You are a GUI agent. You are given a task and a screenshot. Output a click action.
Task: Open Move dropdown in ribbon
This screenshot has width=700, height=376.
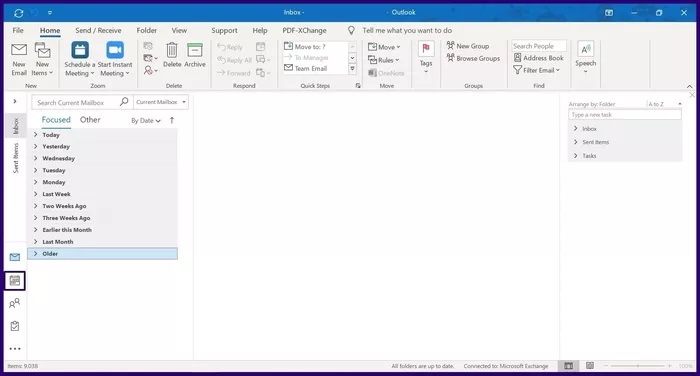tap(384, 47)
